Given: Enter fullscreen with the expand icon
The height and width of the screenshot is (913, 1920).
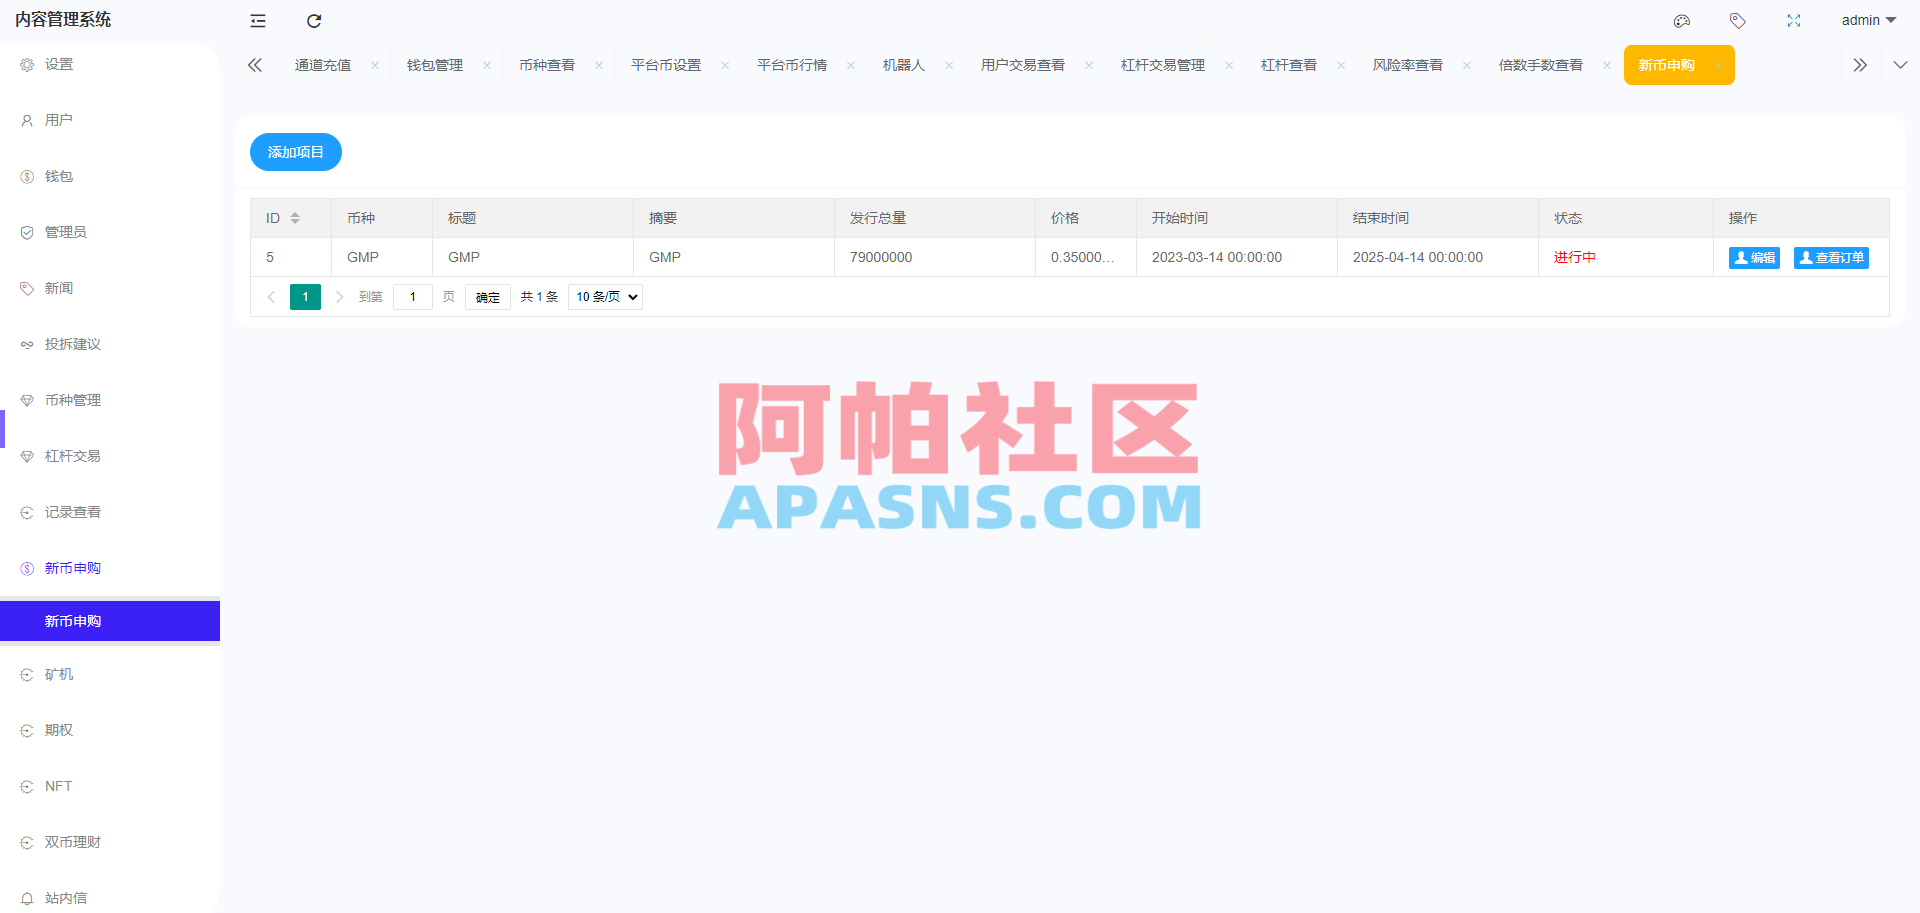Looking at the screenshot, I should [1794, 20].
